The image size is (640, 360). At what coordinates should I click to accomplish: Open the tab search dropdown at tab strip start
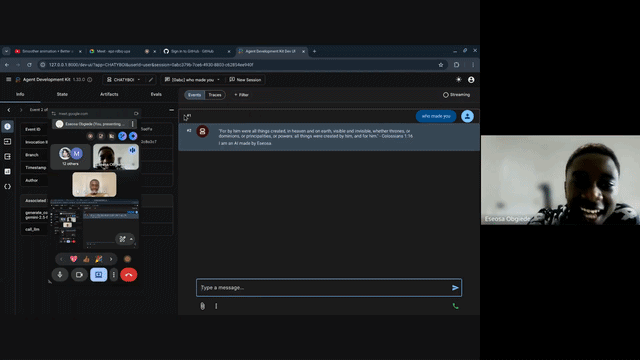click(6, 51)
